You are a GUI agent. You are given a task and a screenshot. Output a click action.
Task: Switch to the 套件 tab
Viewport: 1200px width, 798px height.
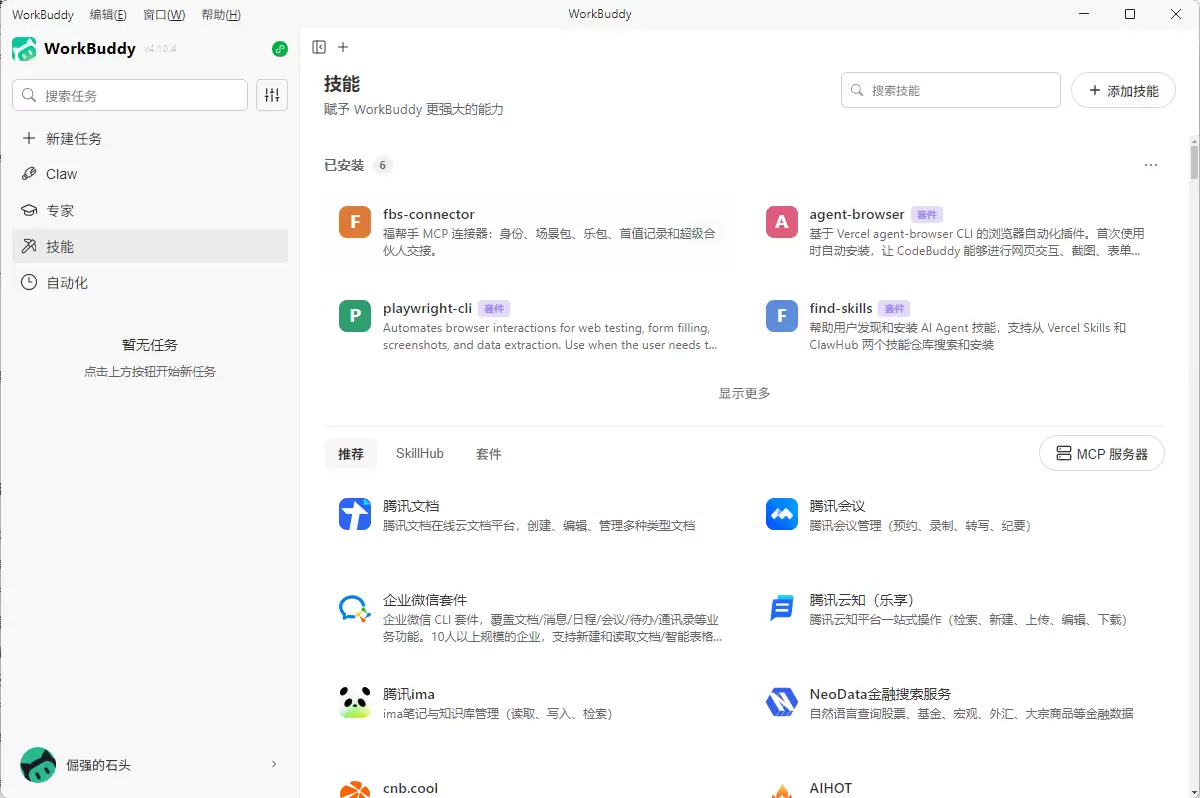489,454
